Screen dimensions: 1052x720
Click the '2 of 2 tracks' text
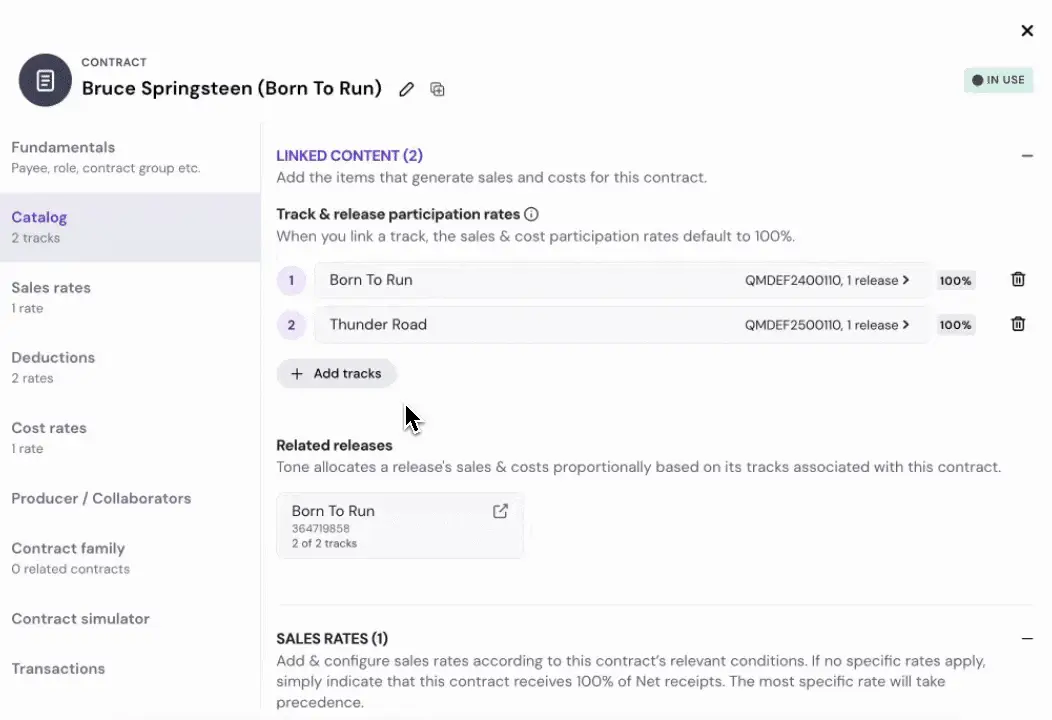(x=324, y=544)
